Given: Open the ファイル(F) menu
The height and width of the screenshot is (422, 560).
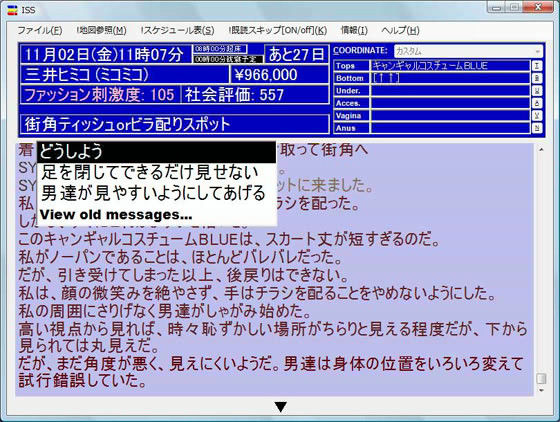Looking at the screenshot, I should (x=40, y=30).
